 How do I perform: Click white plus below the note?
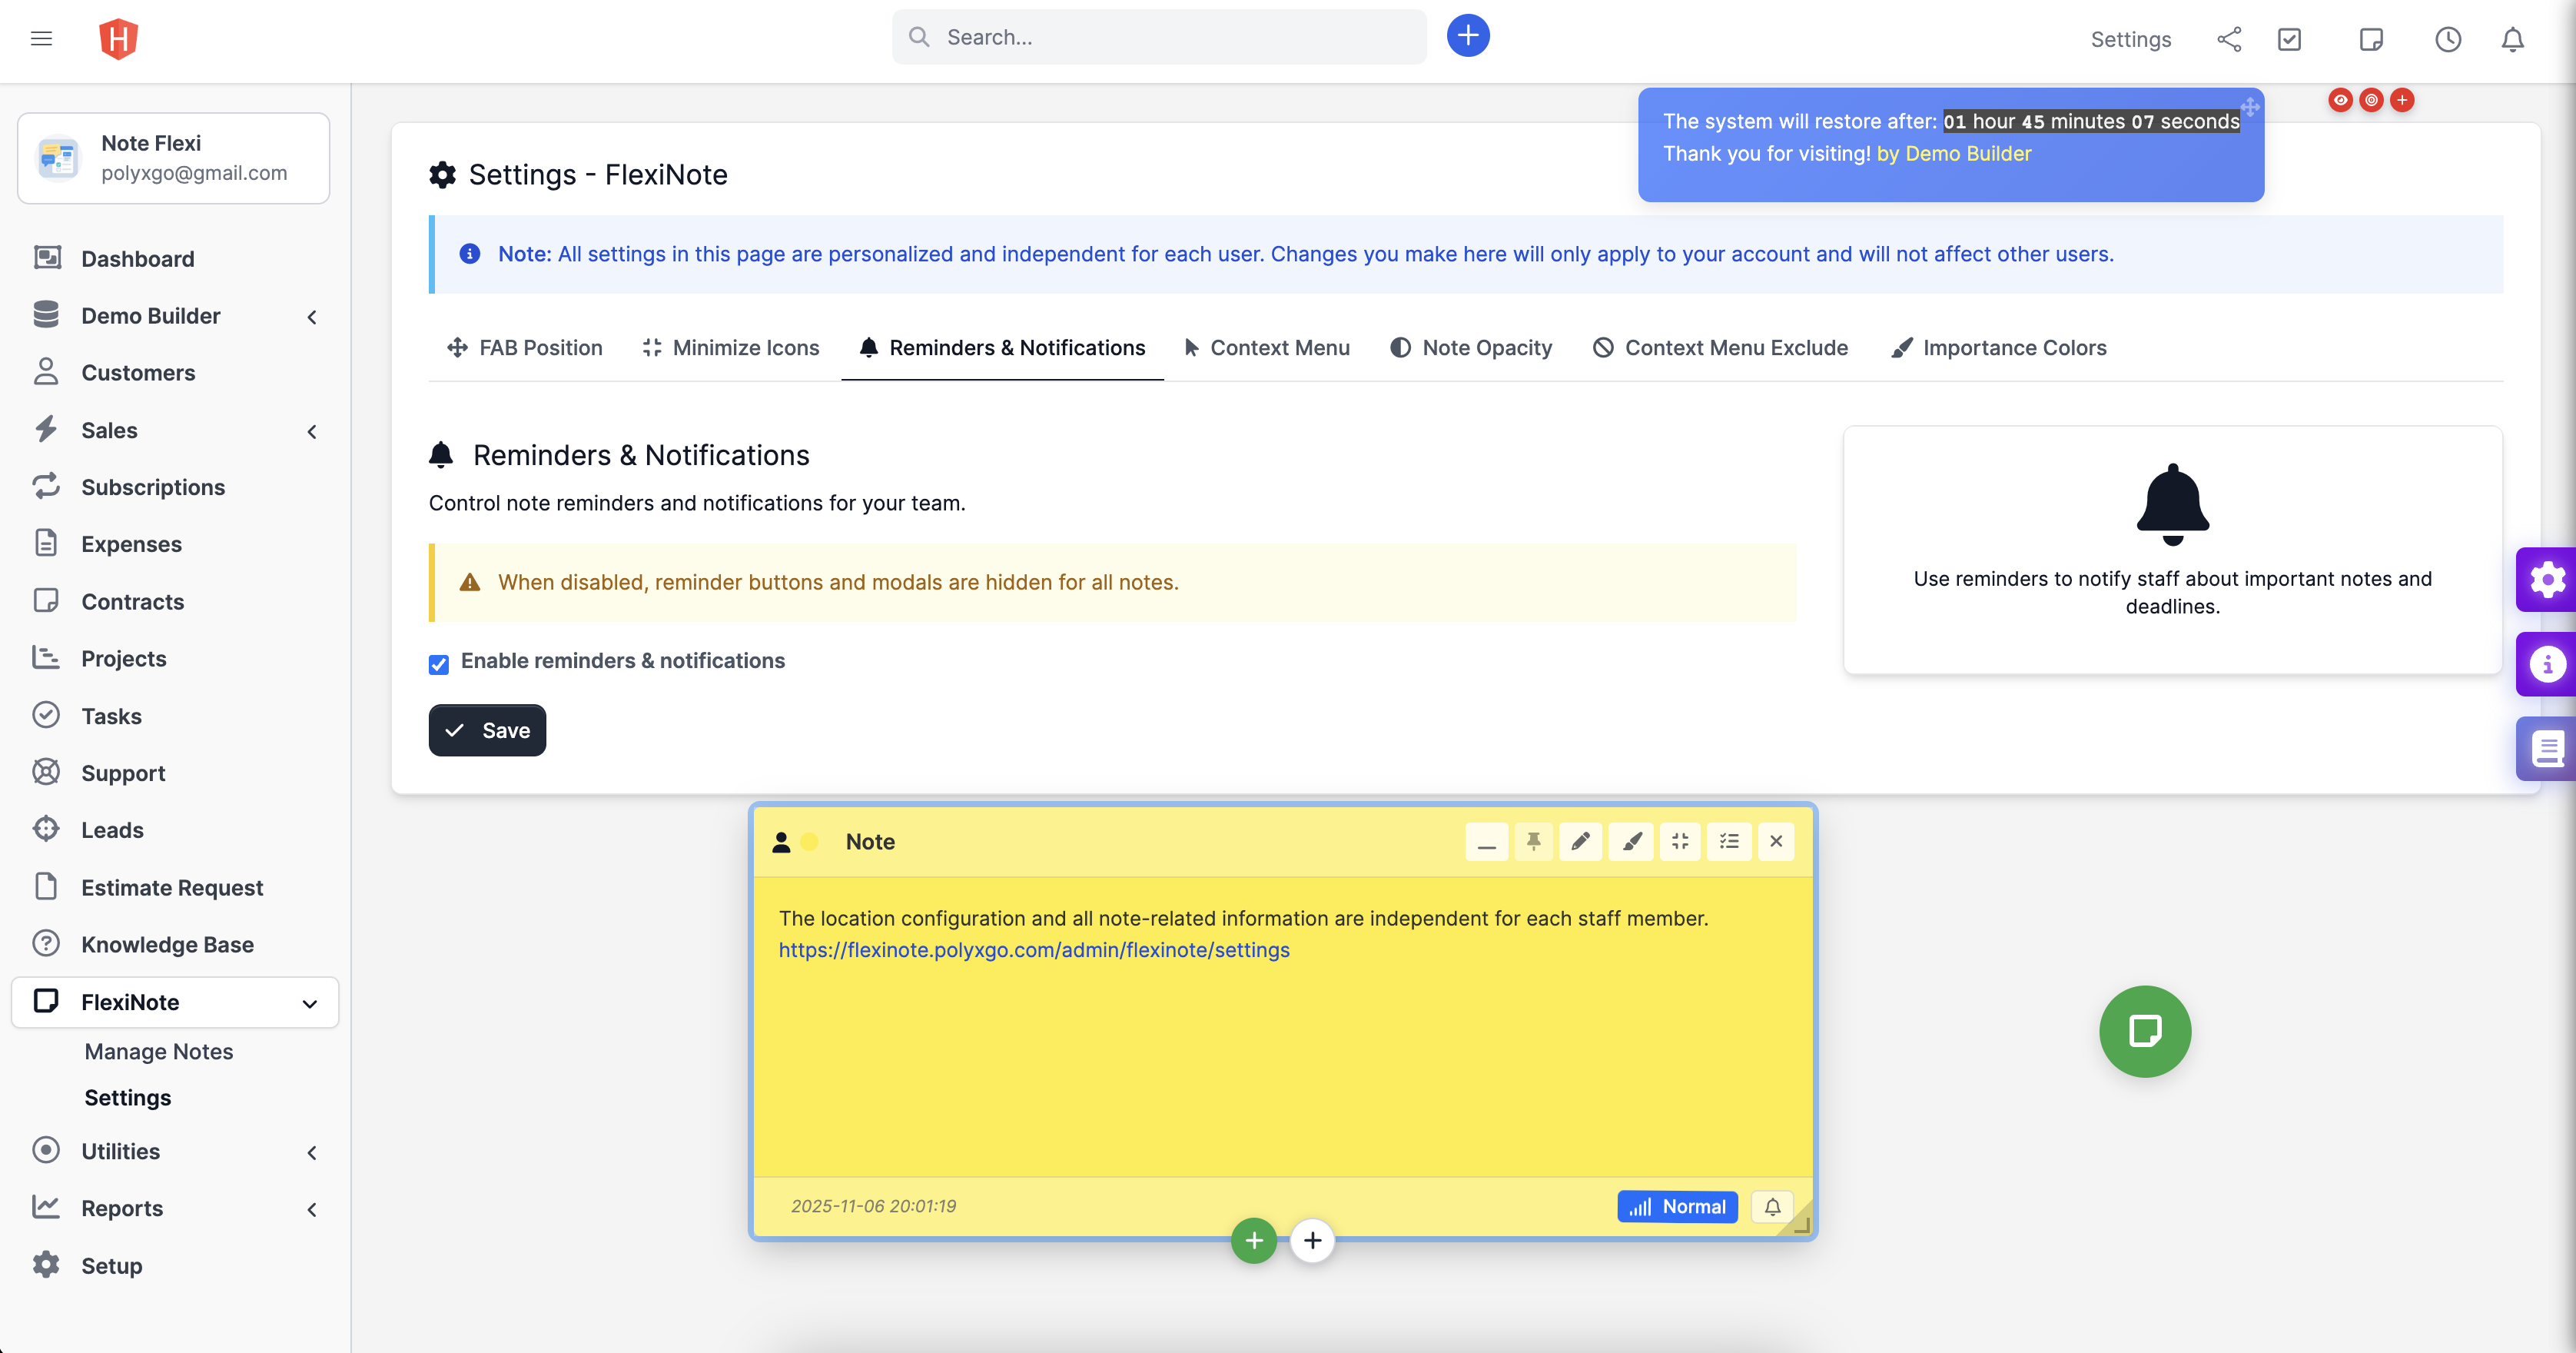click(1312, 1241)
